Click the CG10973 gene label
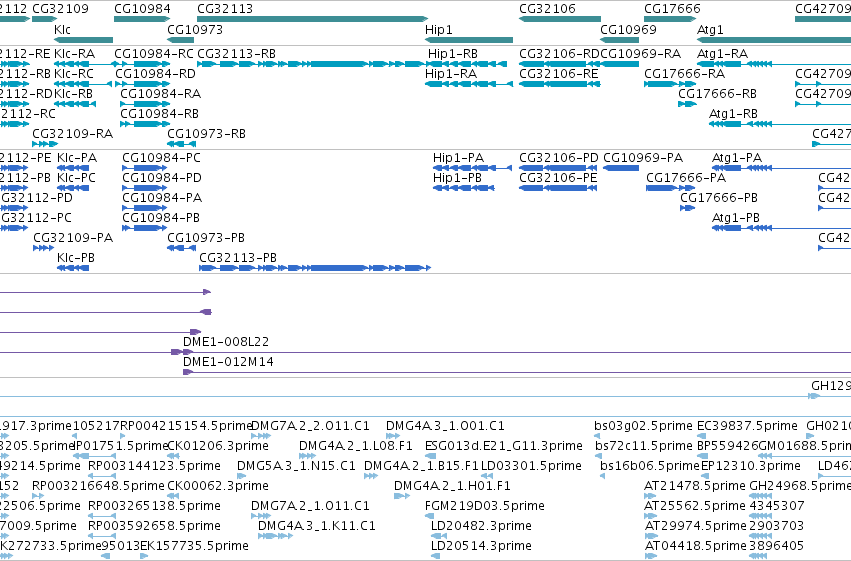The image size is (851, 561). (x=195, y=29)
